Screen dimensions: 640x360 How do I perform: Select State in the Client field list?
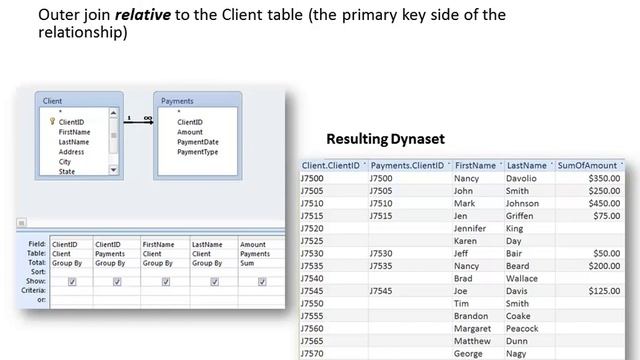coord(67,171)
